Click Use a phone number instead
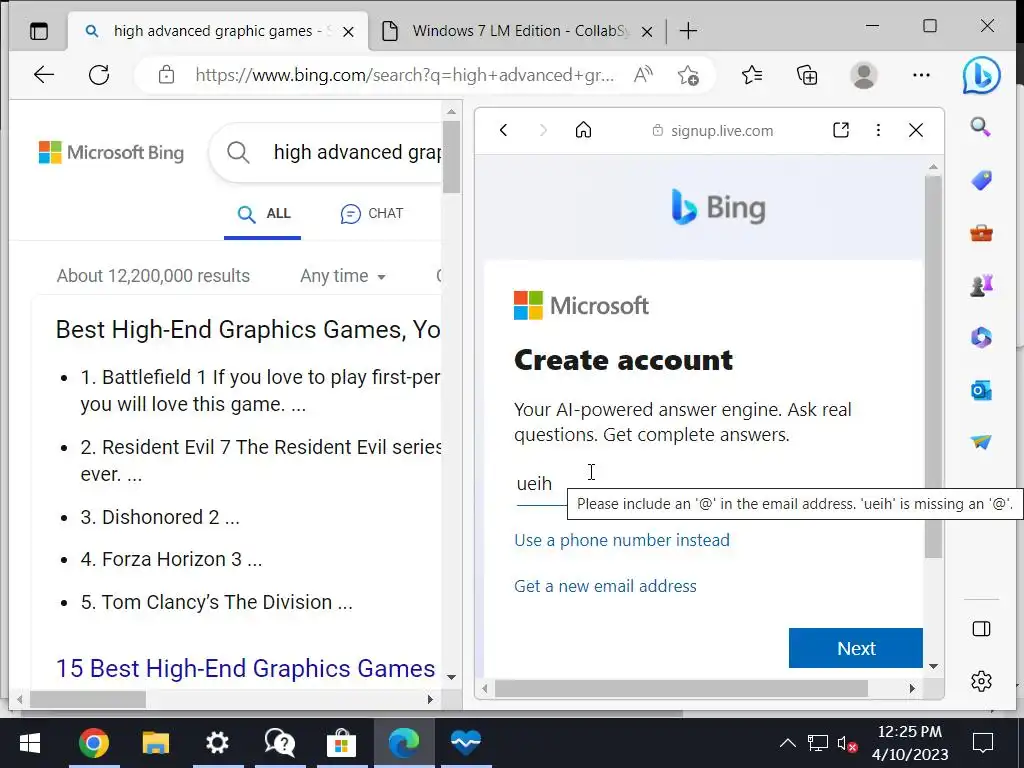Screen dimensions: 1024x768 tap(622, 540)
